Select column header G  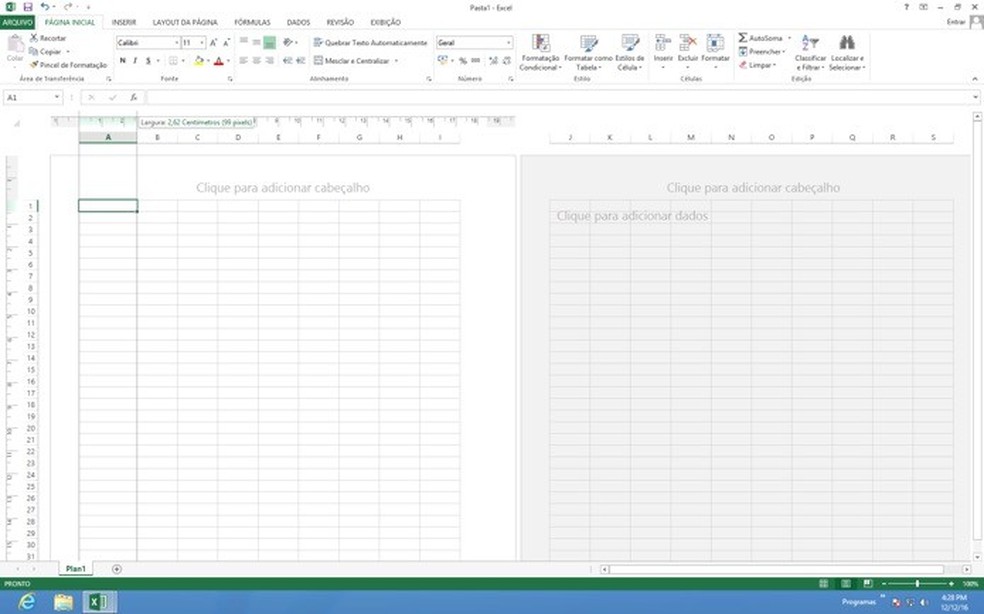(x=359, y=137)
